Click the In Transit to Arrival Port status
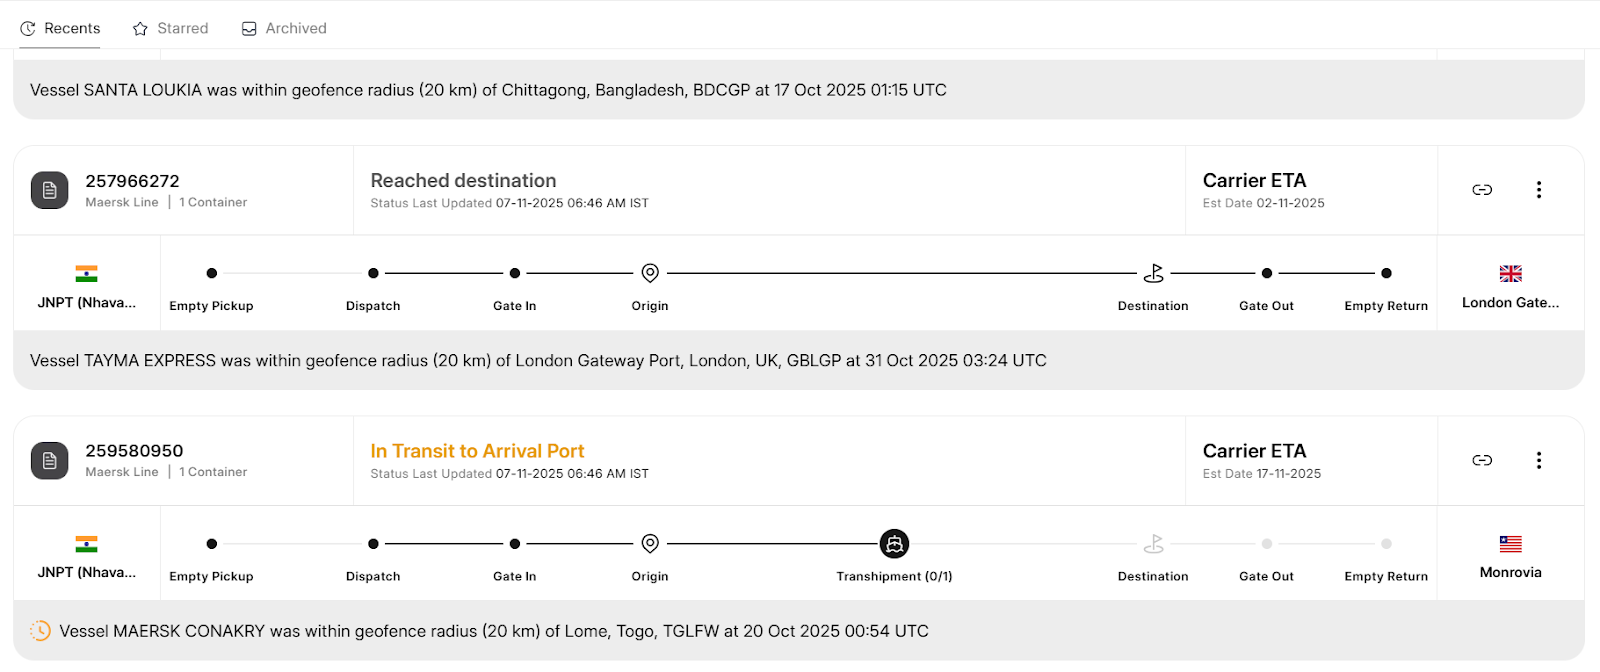The image size is (1600, 672). 477,451
